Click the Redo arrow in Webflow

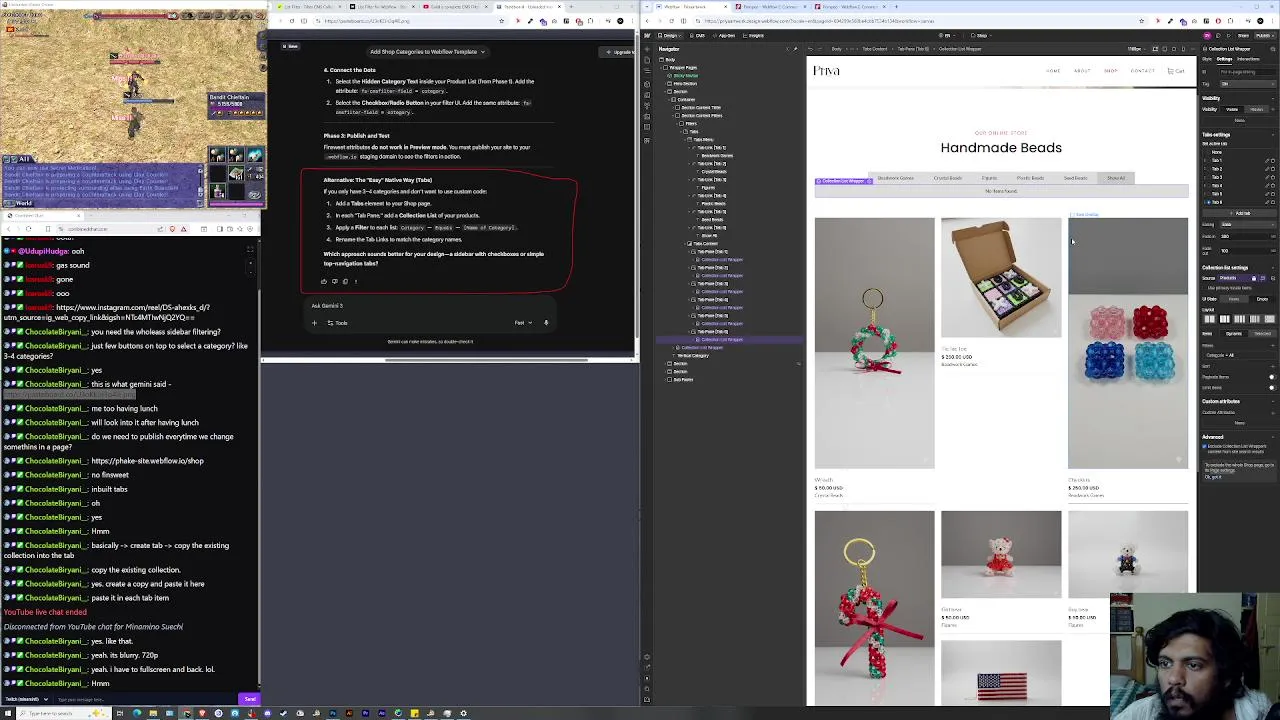tap(820, 49)
